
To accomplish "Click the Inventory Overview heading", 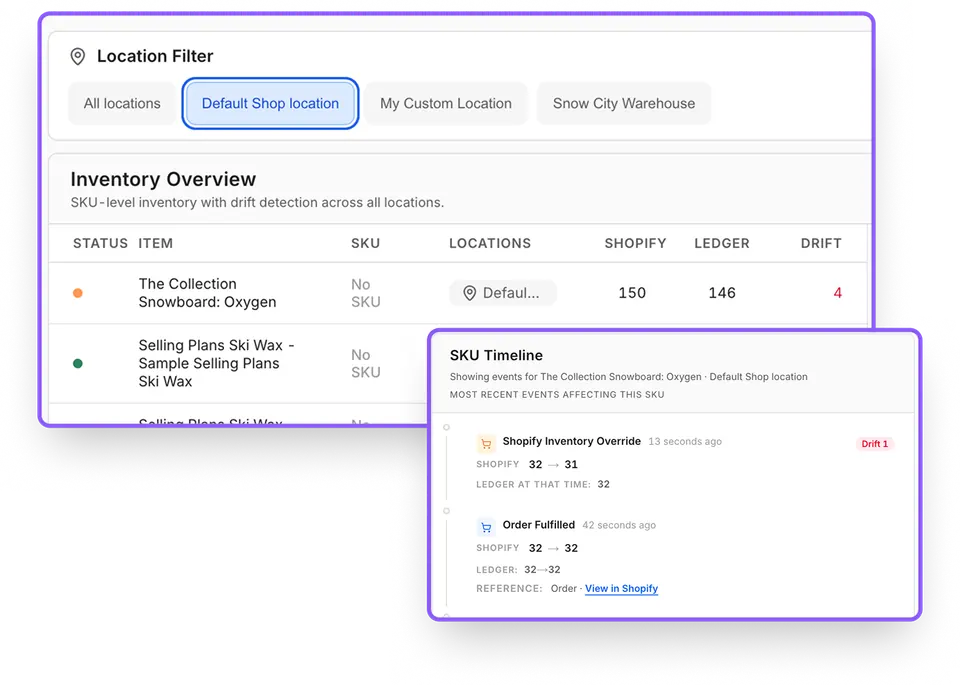I will pos(163,179).
